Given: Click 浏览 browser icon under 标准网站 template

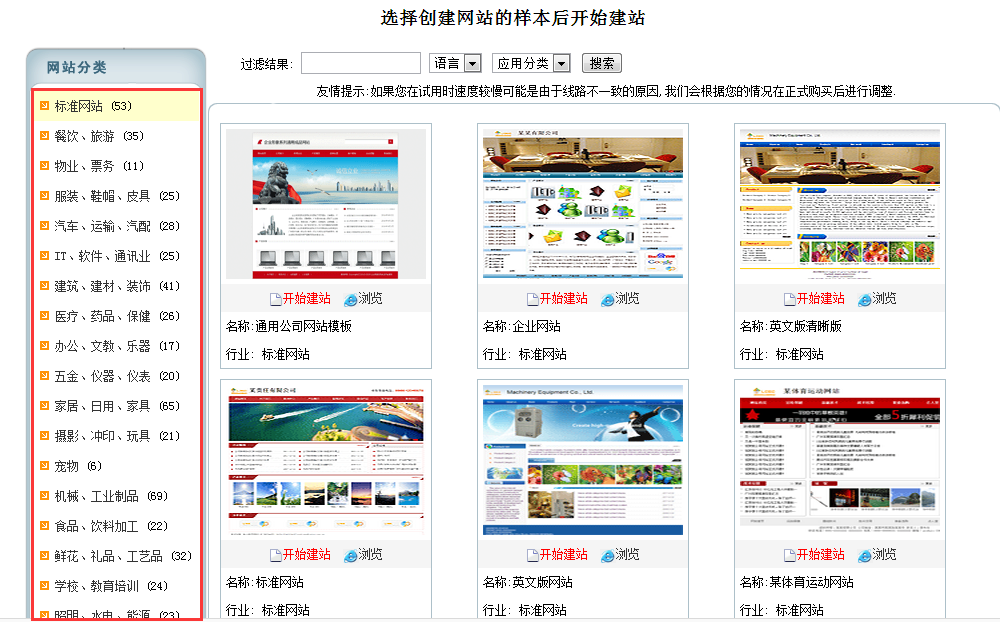Looking at the screenshot, I should coord(350,555).
